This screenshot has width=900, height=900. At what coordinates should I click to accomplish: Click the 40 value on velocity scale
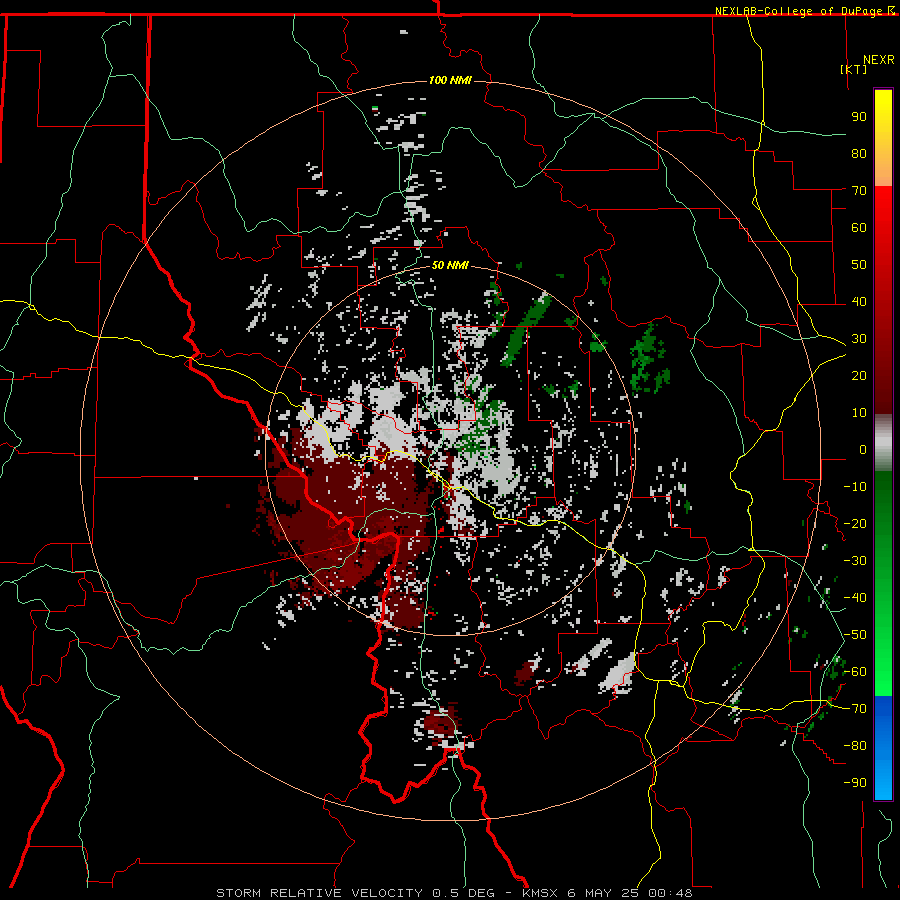859,301
